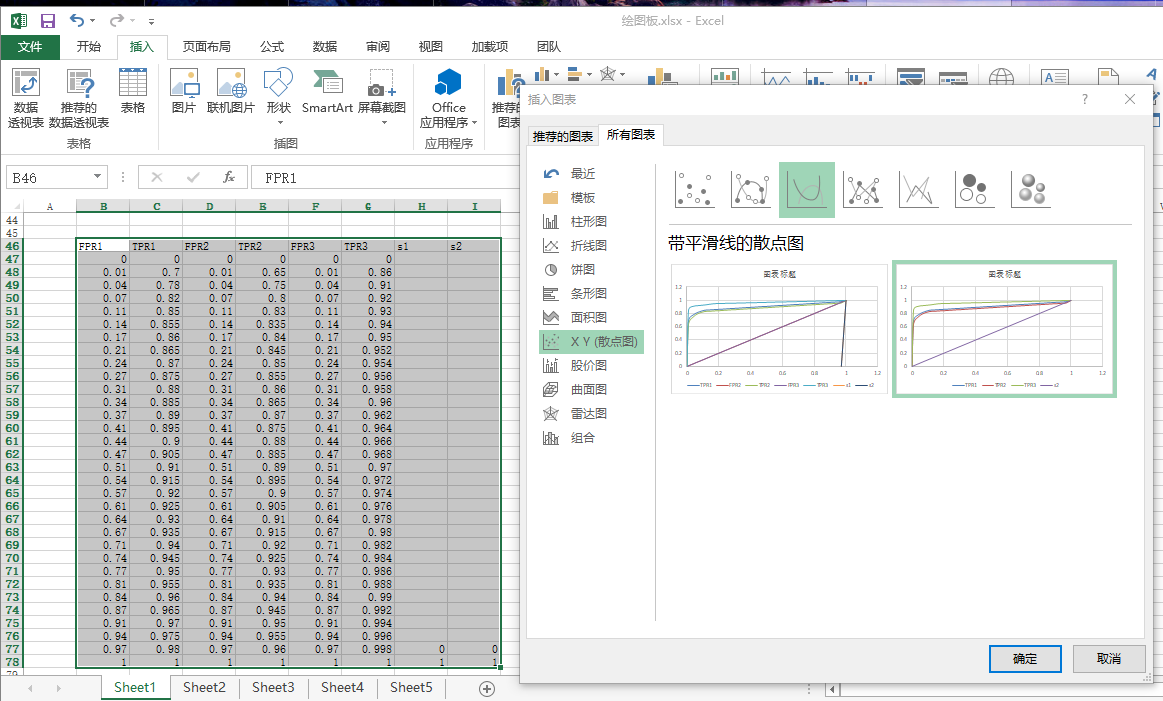Viewport: 1163px width, 701px height.
Task: Switch to Sheet5 worksheet tab
Action: (411, 688)
